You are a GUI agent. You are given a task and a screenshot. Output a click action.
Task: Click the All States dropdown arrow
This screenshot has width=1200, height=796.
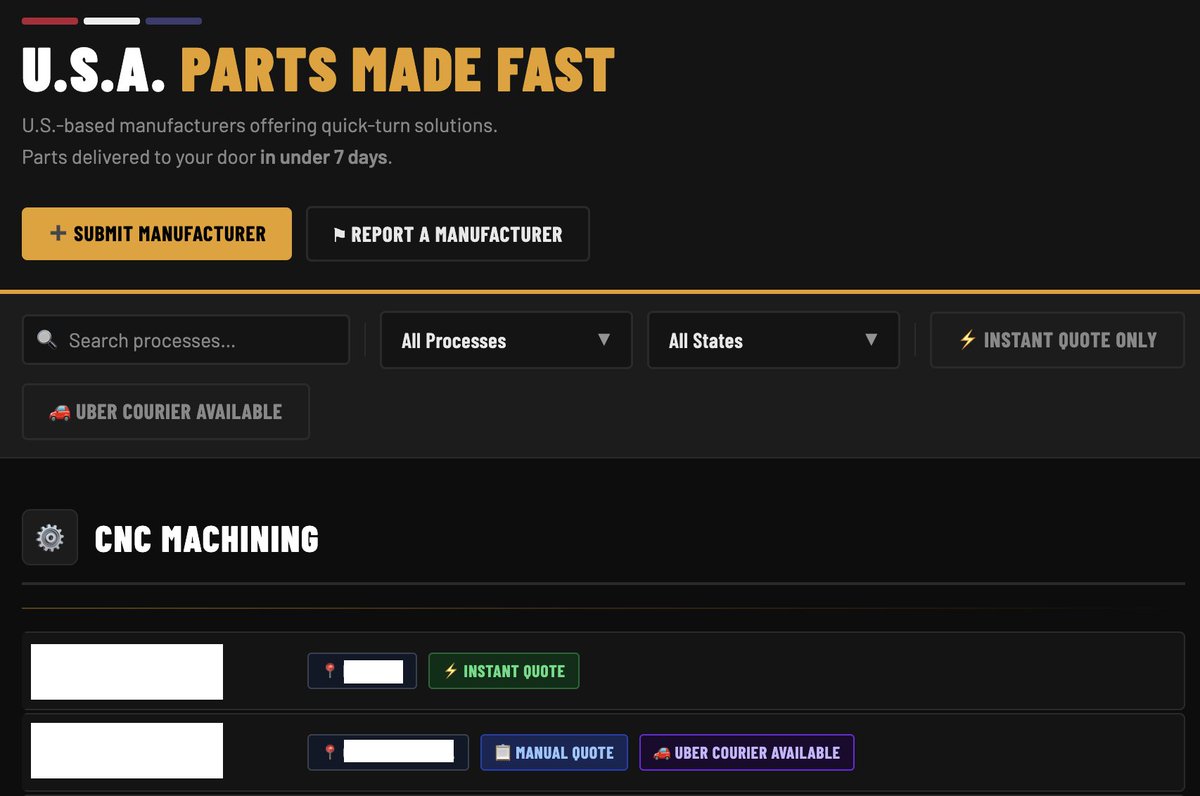coord(871,340)
